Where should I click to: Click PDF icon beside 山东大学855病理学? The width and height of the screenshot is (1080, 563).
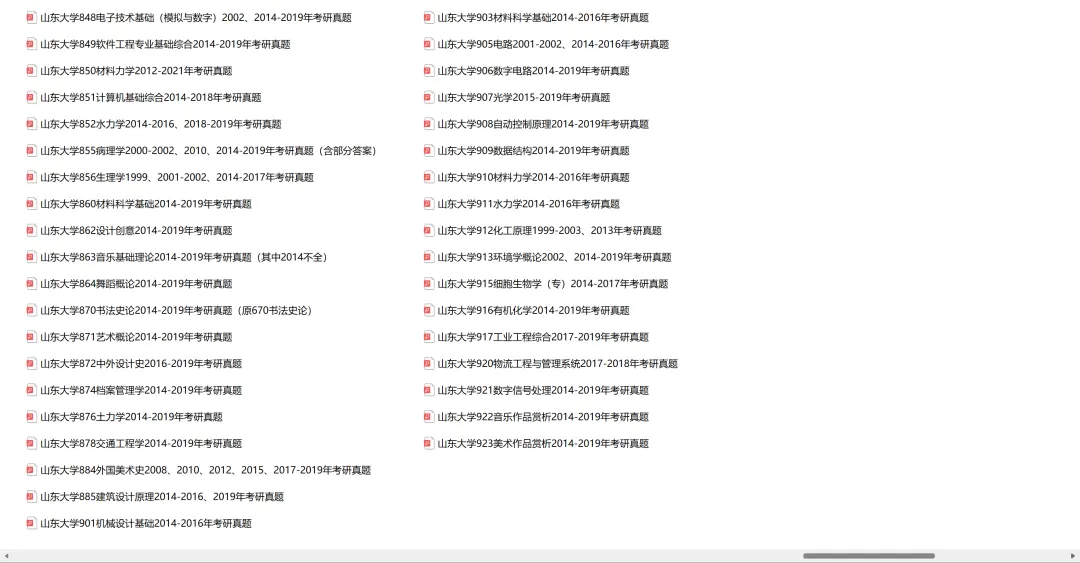[31, 150]
